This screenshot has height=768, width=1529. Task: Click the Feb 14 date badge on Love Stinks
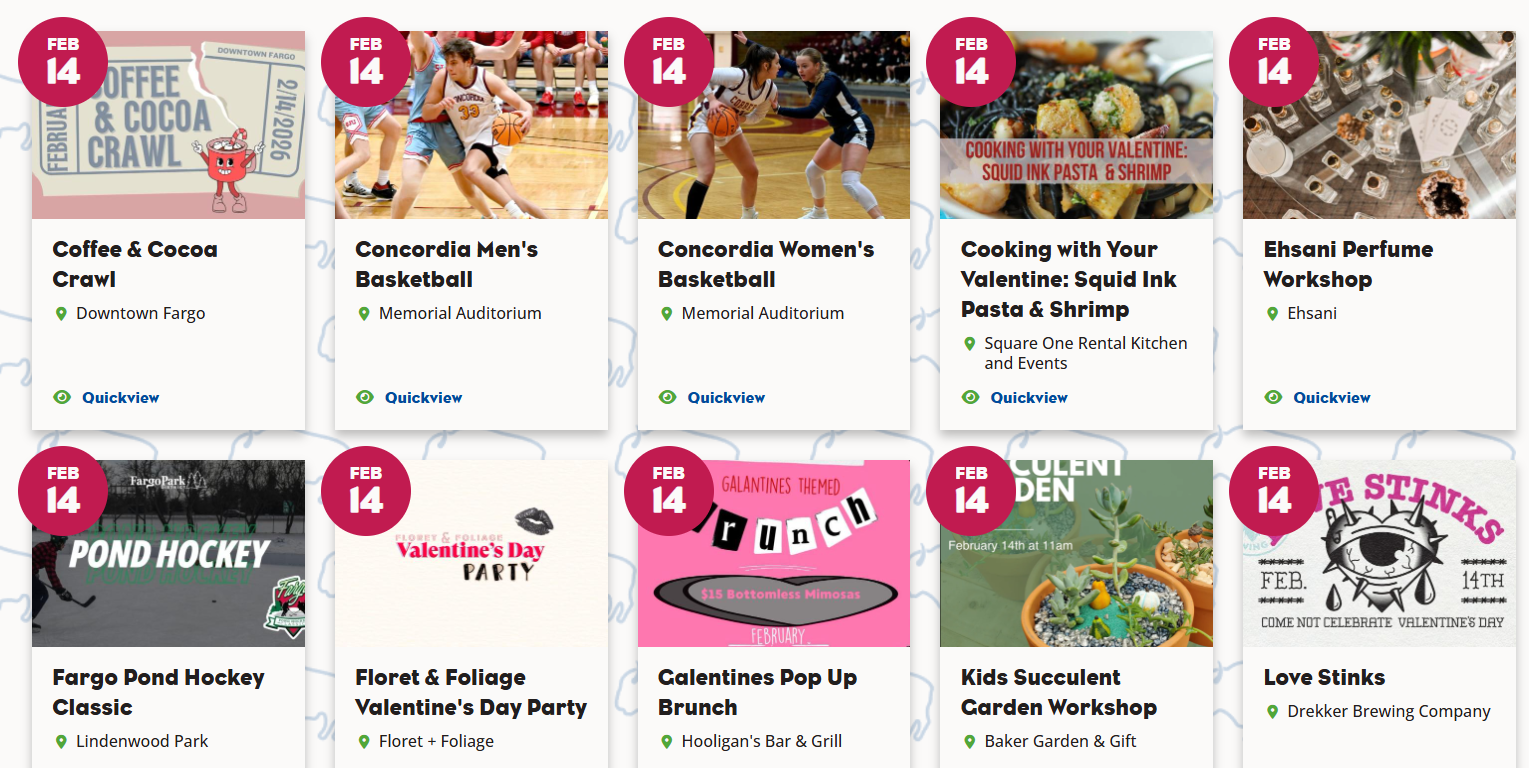coord(1274,491)
